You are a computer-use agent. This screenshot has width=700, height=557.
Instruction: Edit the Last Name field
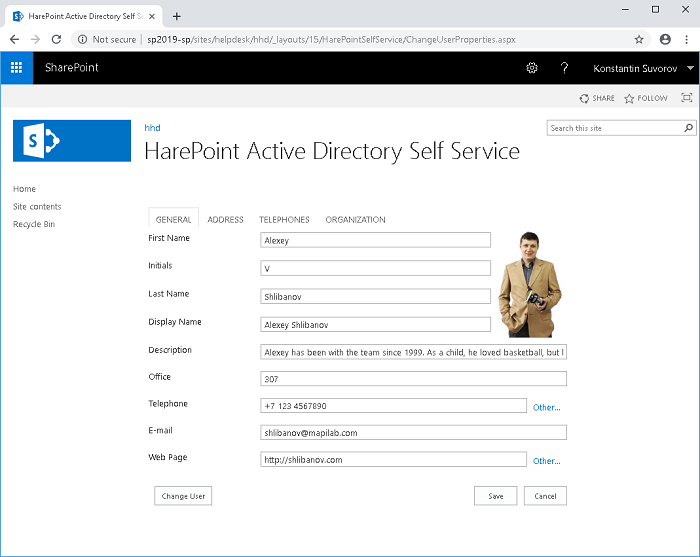click(x=375, y=296)
